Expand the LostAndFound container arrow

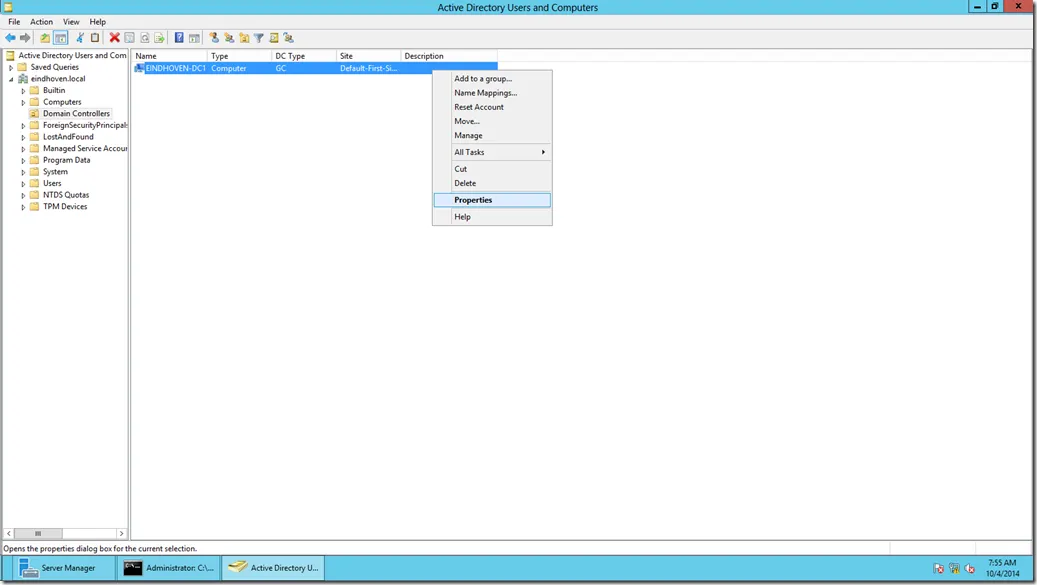[x=23, y=137]
